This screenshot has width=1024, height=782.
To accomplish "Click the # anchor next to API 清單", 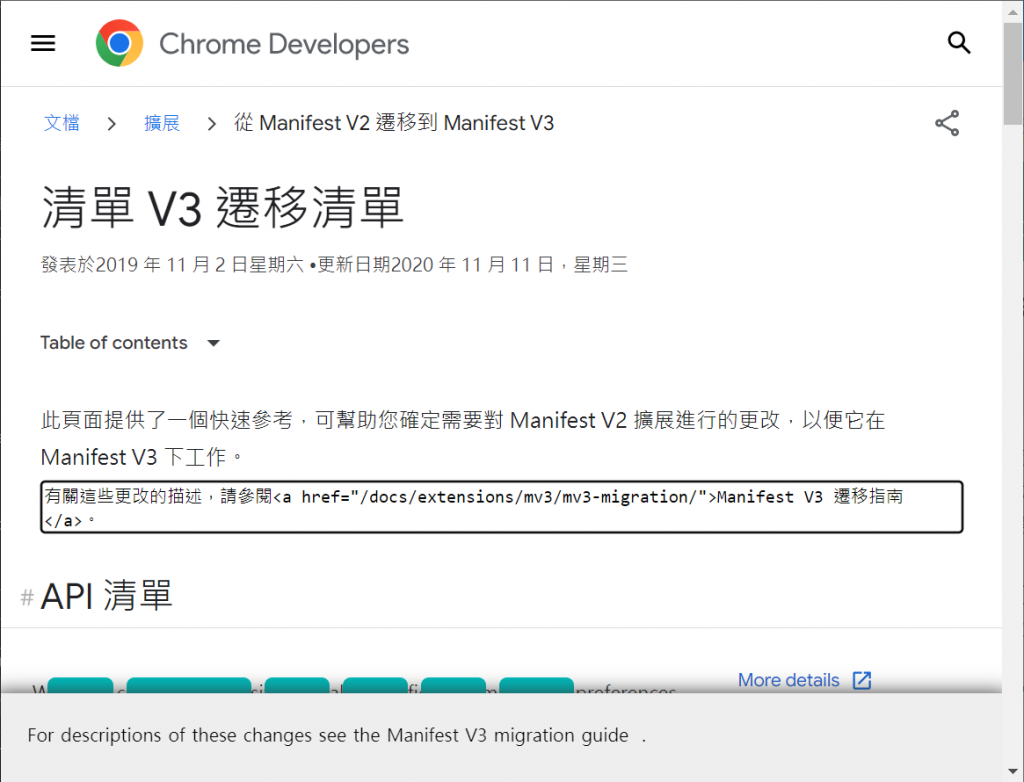I will tap(27, 596).
